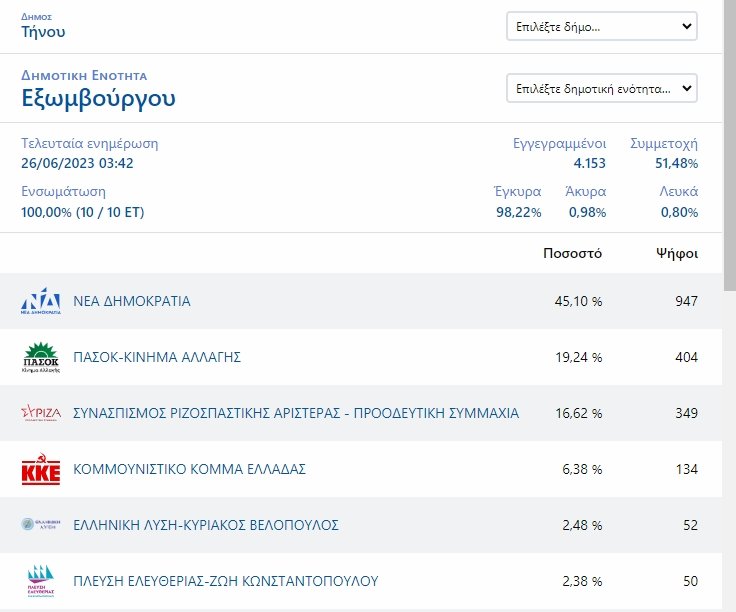Click the red KKE party logo
The image size is (736, 612).
click(41, 469)
